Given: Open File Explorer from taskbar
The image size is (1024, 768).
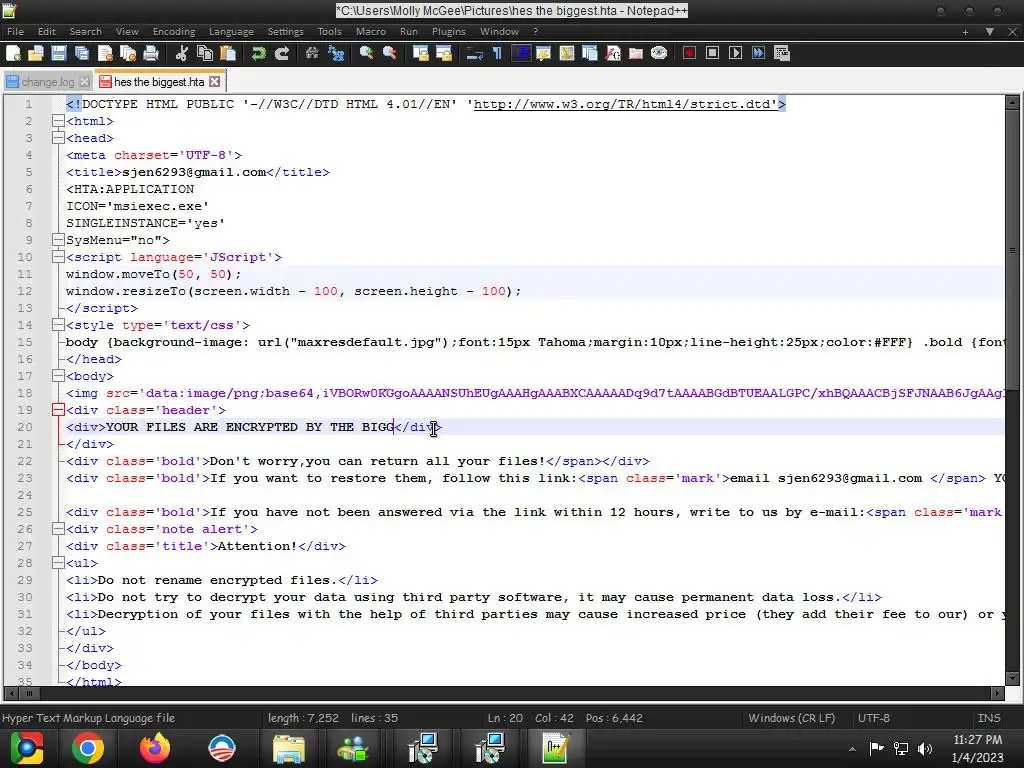Looking at the screenshot, I should click(288, 748).
